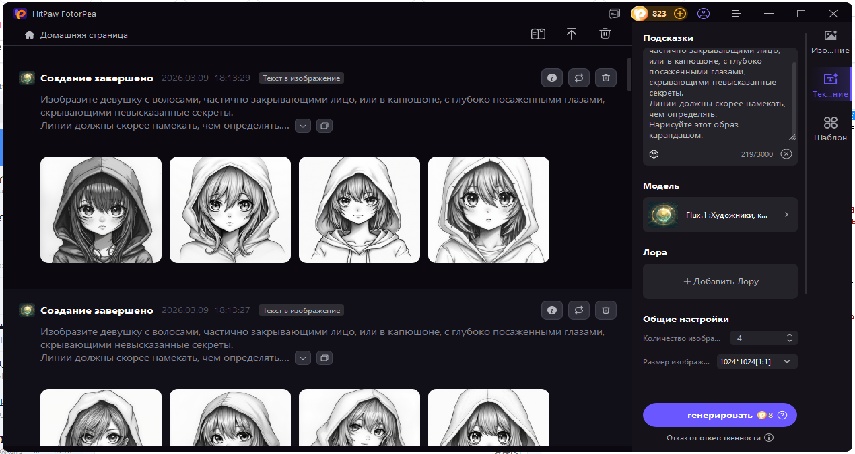Screen dimensions: 855x454
Task: Expand the second creation's truncated prompt
Action: [x=303, y=358]
